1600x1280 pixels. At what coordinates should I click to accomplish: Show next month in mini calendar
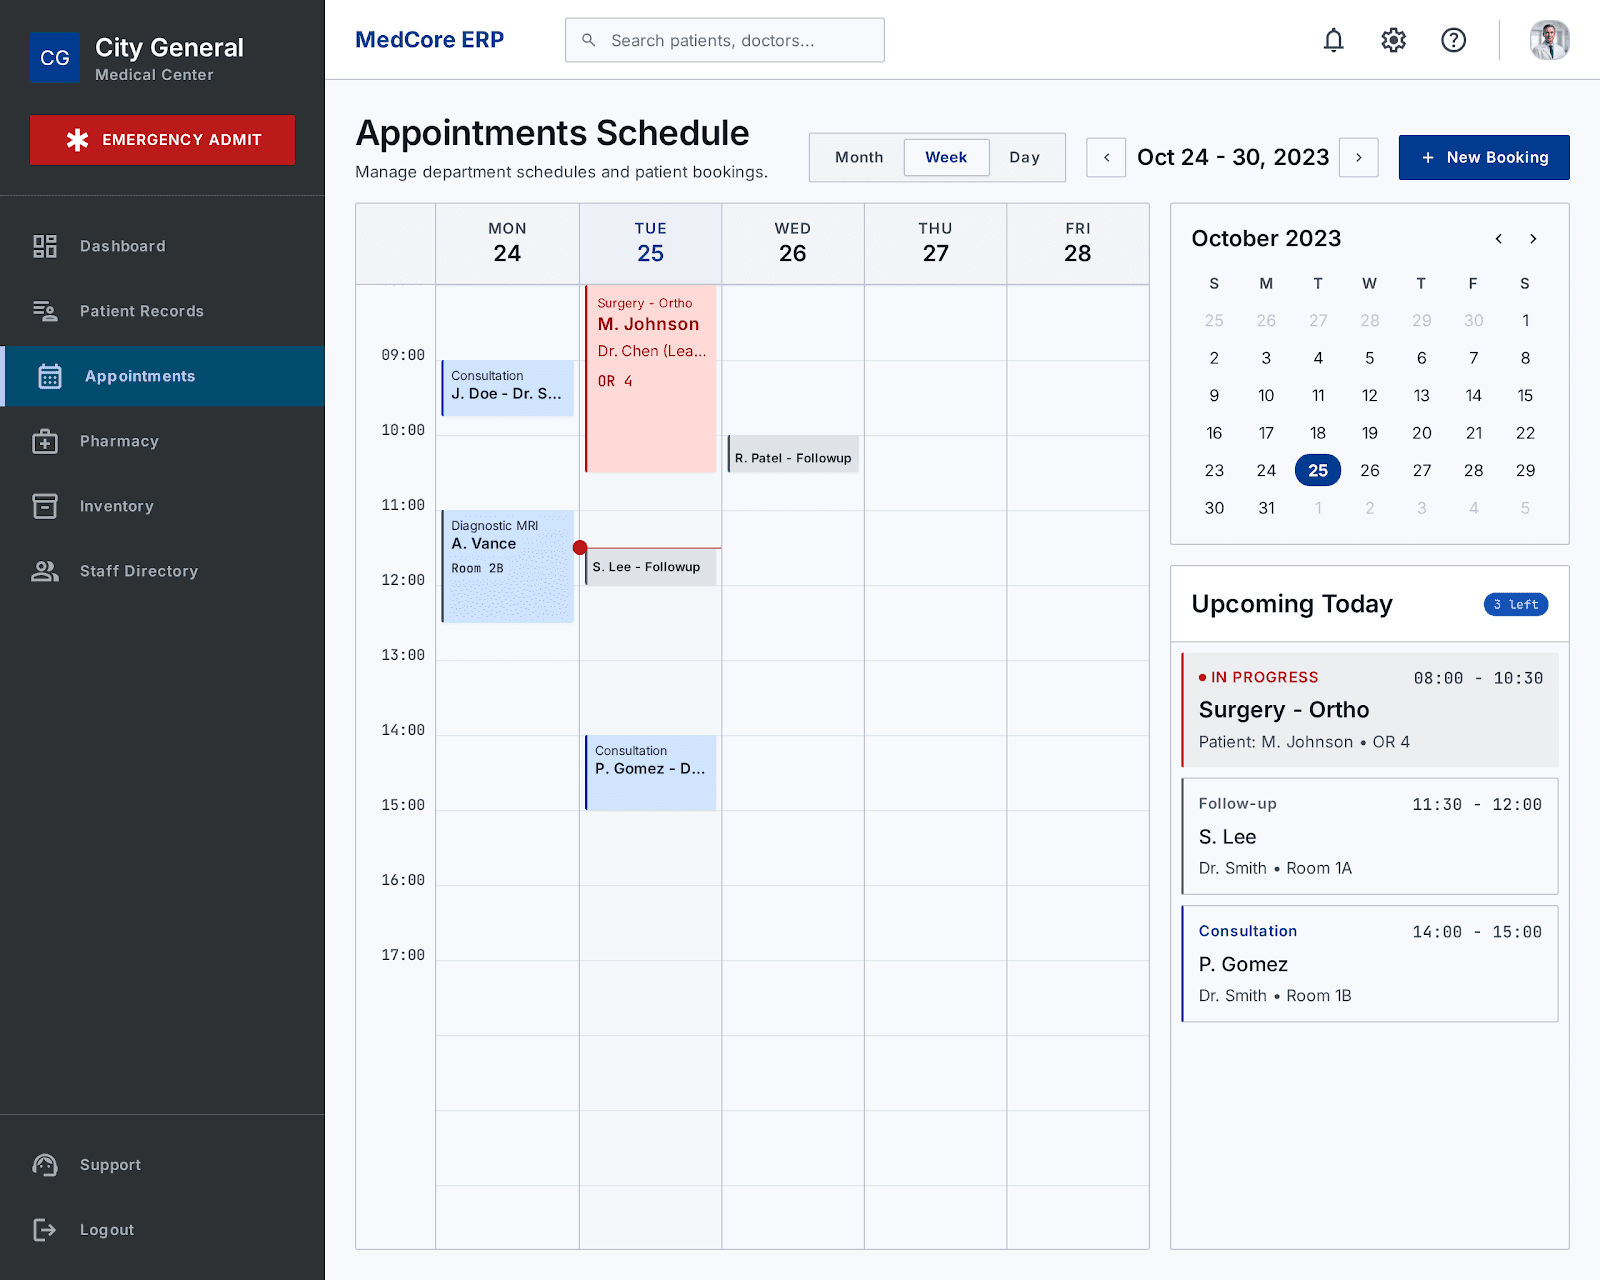(1533, 239)
